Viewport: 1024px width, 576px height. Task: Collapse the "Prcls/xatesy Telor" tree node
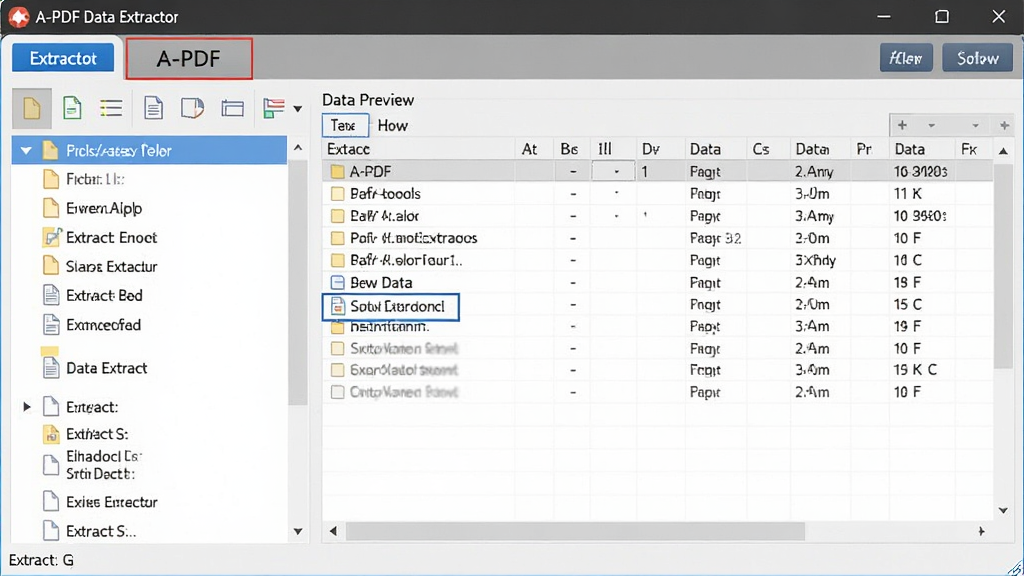26,151
